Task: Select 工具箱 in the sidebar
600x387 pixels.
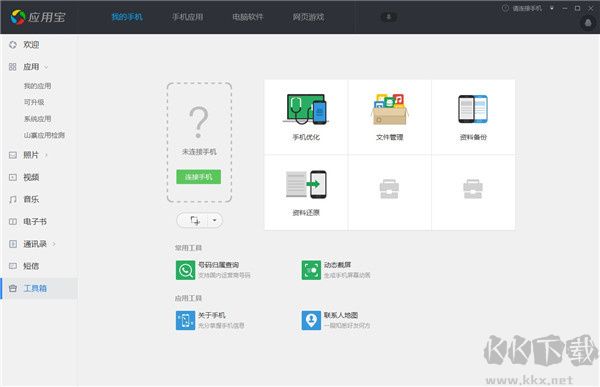Action: [39, 288]
